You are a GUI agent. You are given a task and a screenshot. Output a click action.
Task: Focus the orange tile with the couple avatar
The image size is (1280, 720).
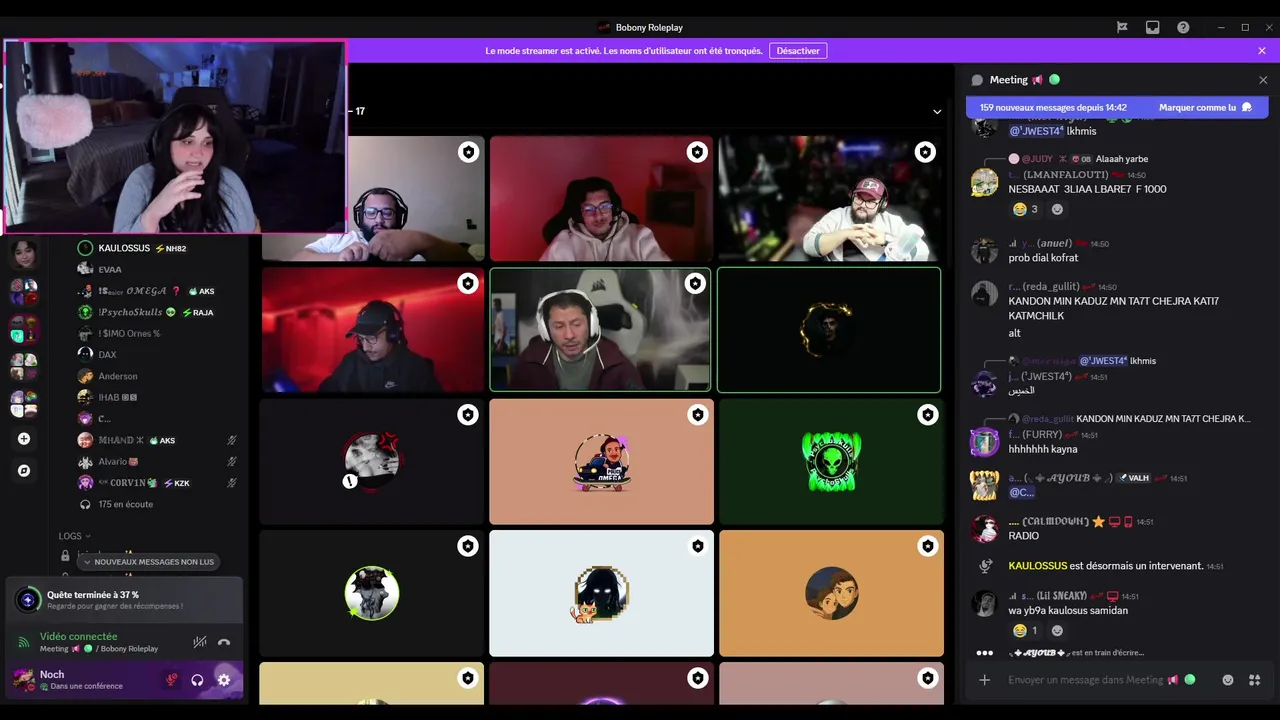pos(831,594)
